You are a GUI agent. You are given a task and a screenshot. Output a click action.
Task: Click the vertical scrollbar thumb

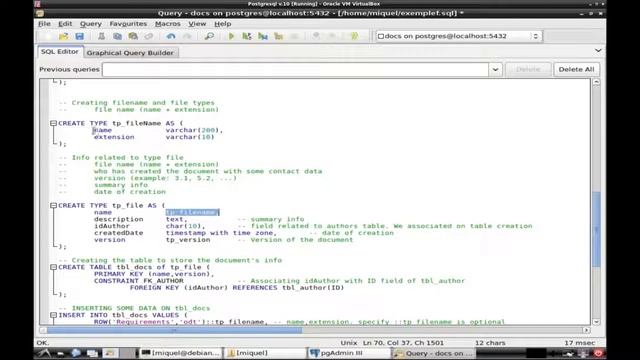596,229
